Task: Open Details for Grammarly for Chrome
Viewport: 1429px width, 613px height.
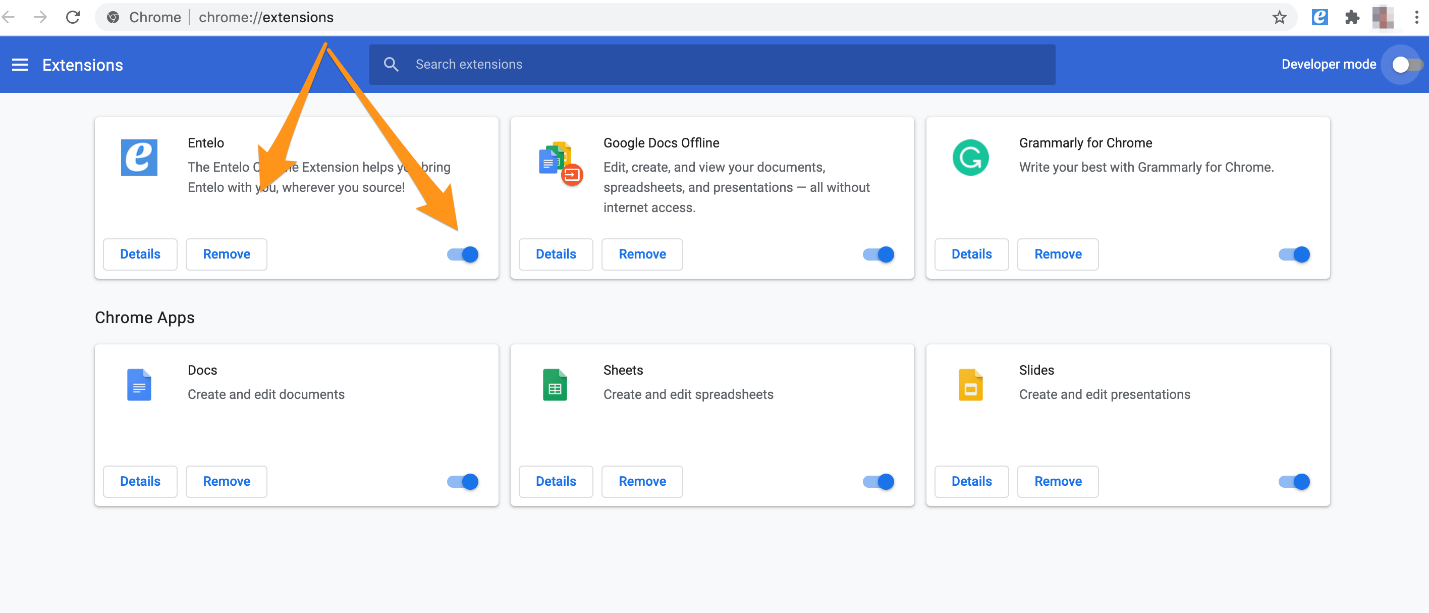Action: click(972, 254)
